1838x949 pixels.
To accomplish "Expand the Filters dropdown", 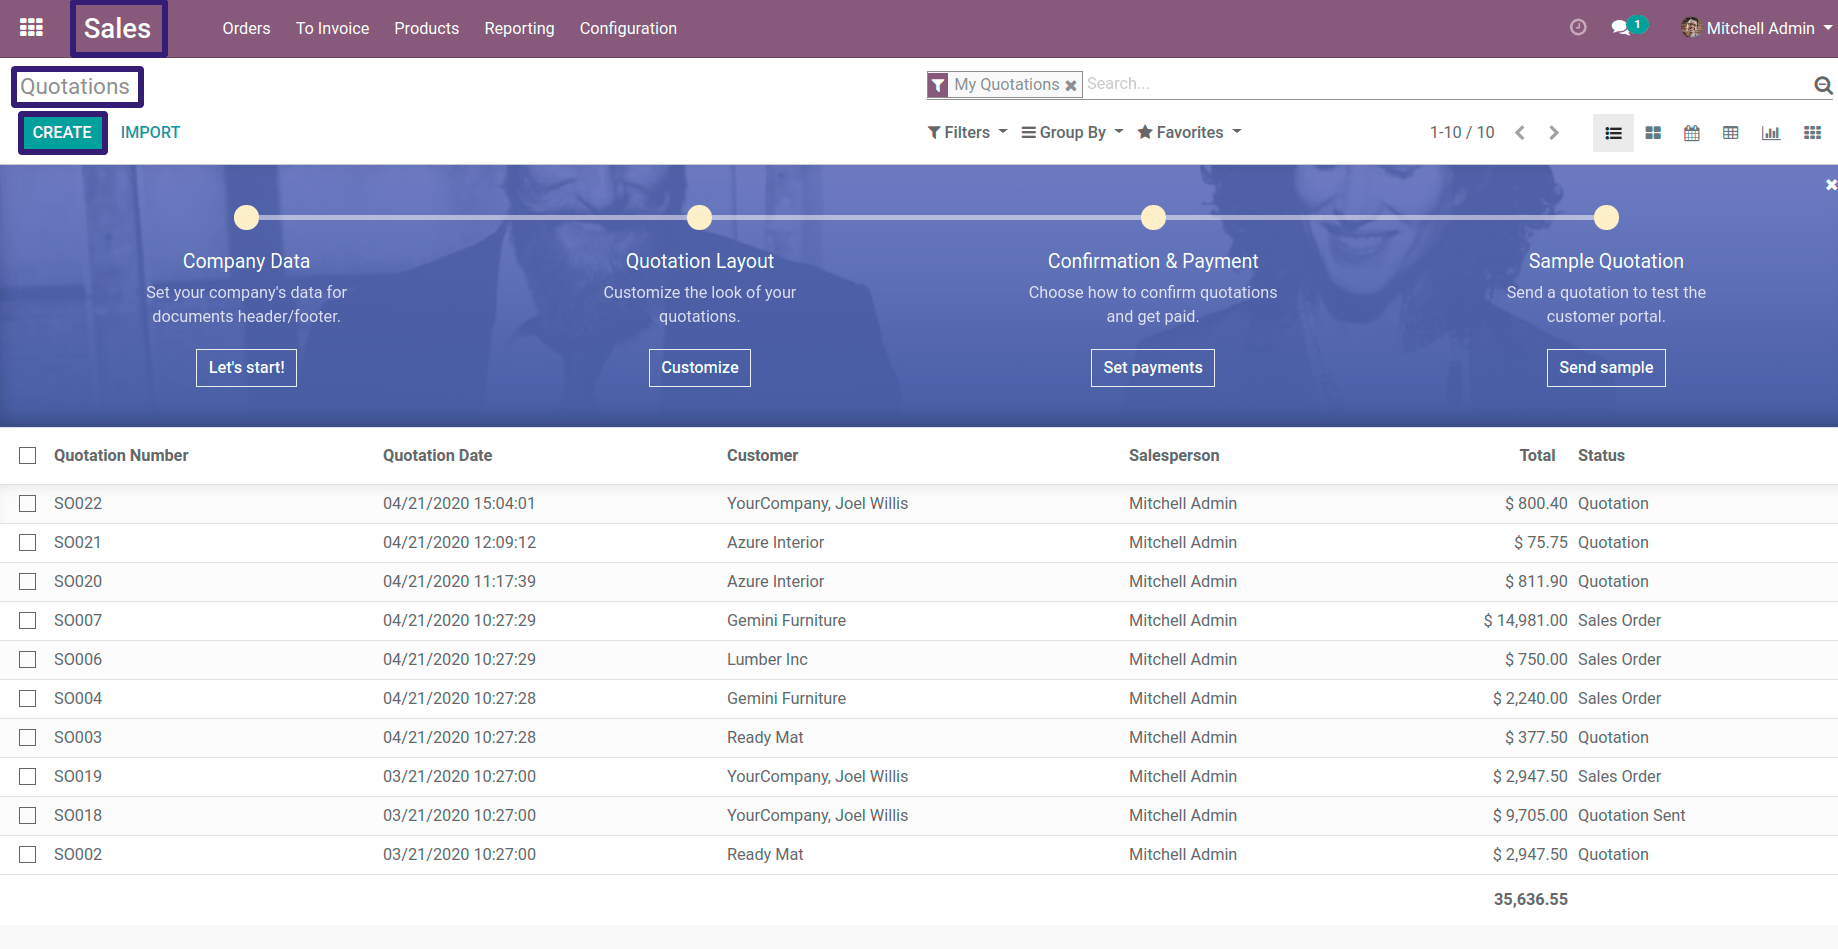I will pyautogui.click(x=967, y=133).
